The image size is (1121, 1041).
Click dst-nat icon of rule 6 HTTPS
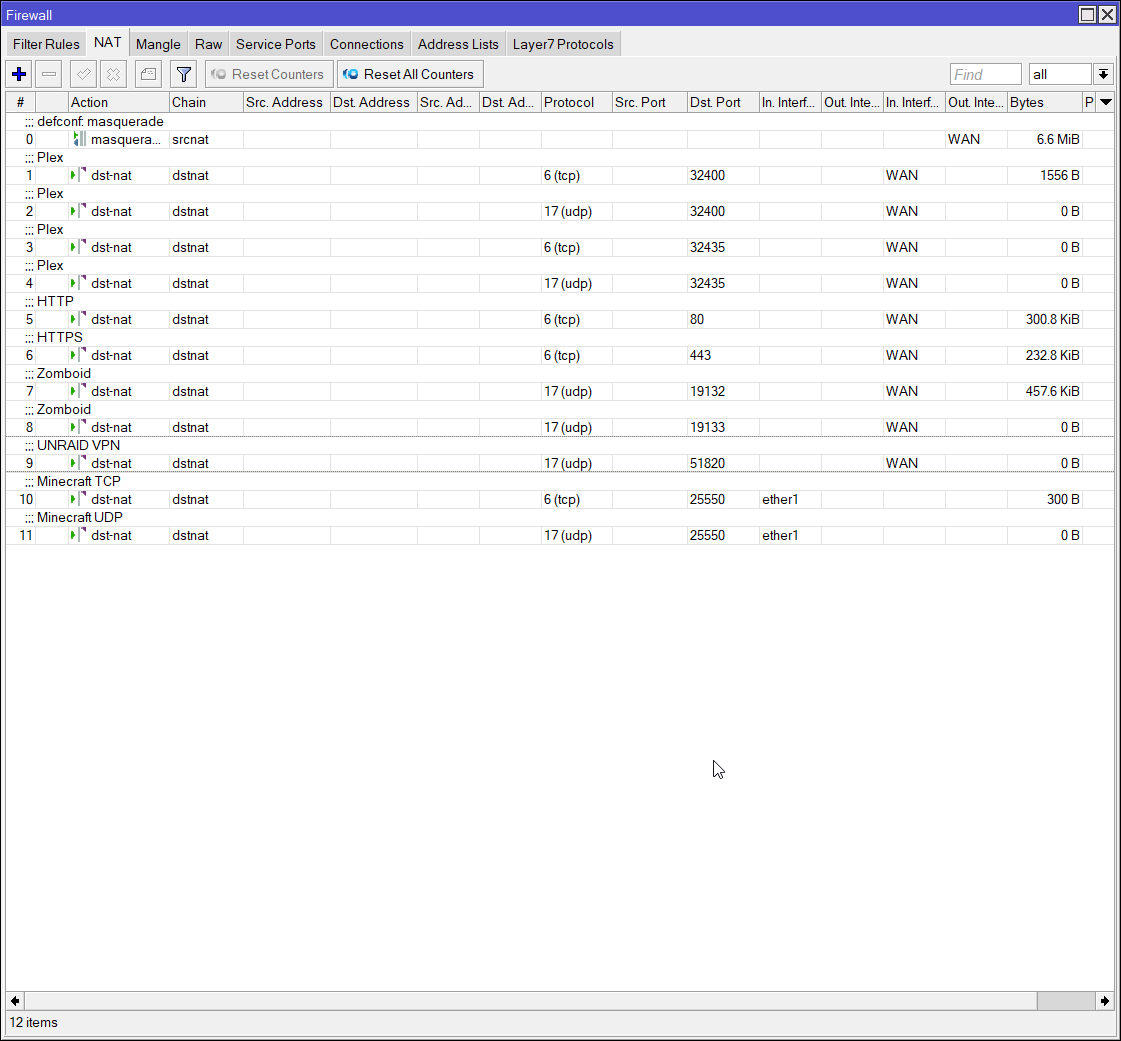click(x=79, y=355)
